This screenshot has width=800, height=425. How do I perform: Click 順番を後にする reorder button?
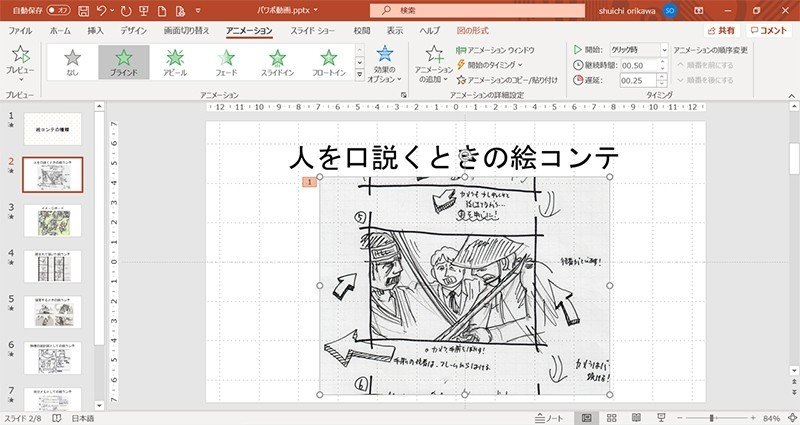click(706, 80)
